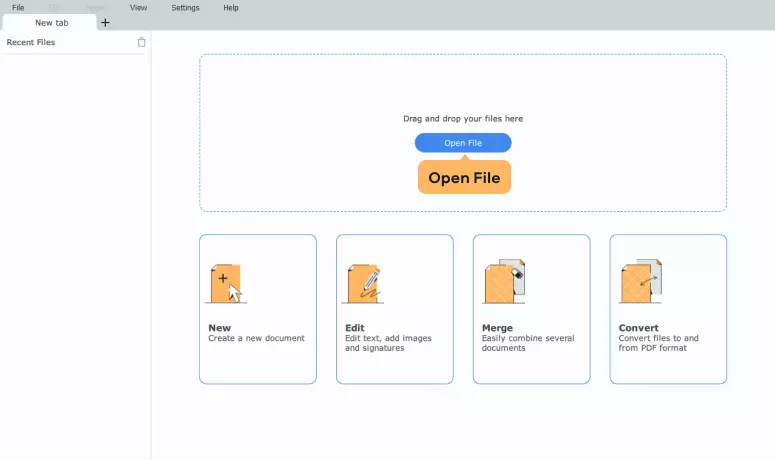
Task: Click the blue Open File button
Action: tap(463, 143)
